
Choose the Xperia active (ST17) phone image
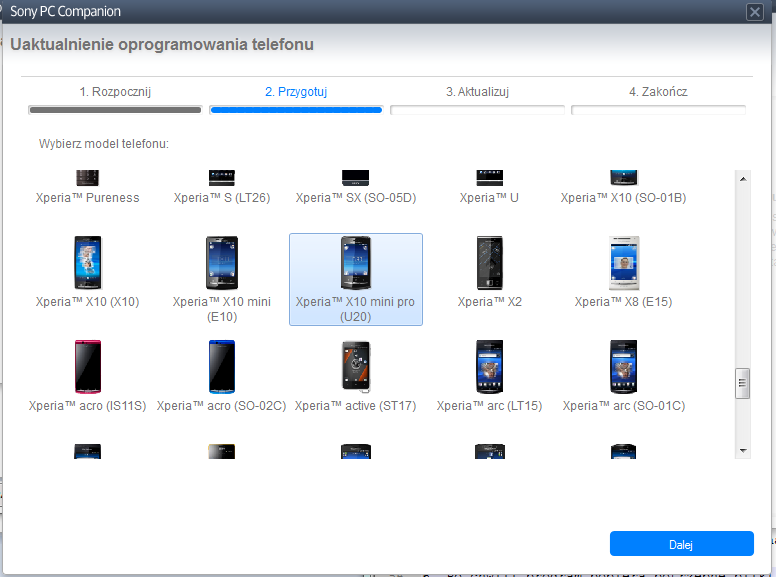tap(356, 367)
